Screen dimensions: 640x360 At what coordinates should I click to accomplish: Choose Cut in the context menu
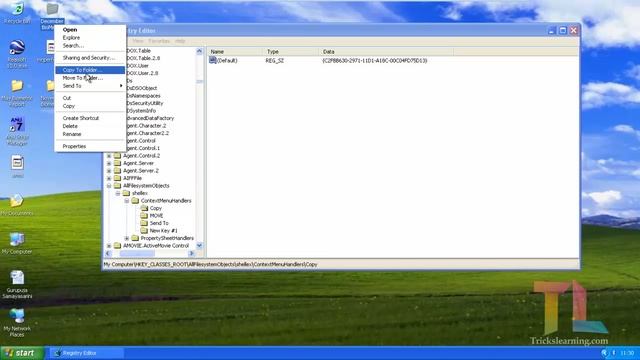pyautogui.click(x=90, y=98)
